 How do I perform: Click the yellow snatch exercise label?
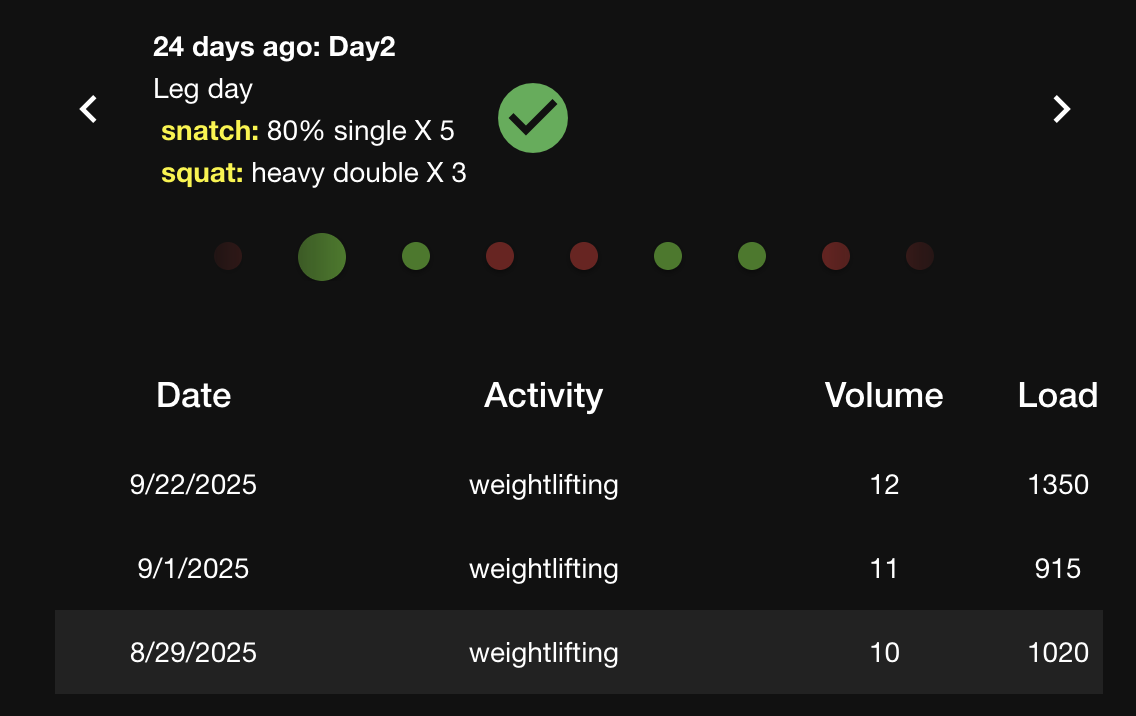click(x=210, y=131)
